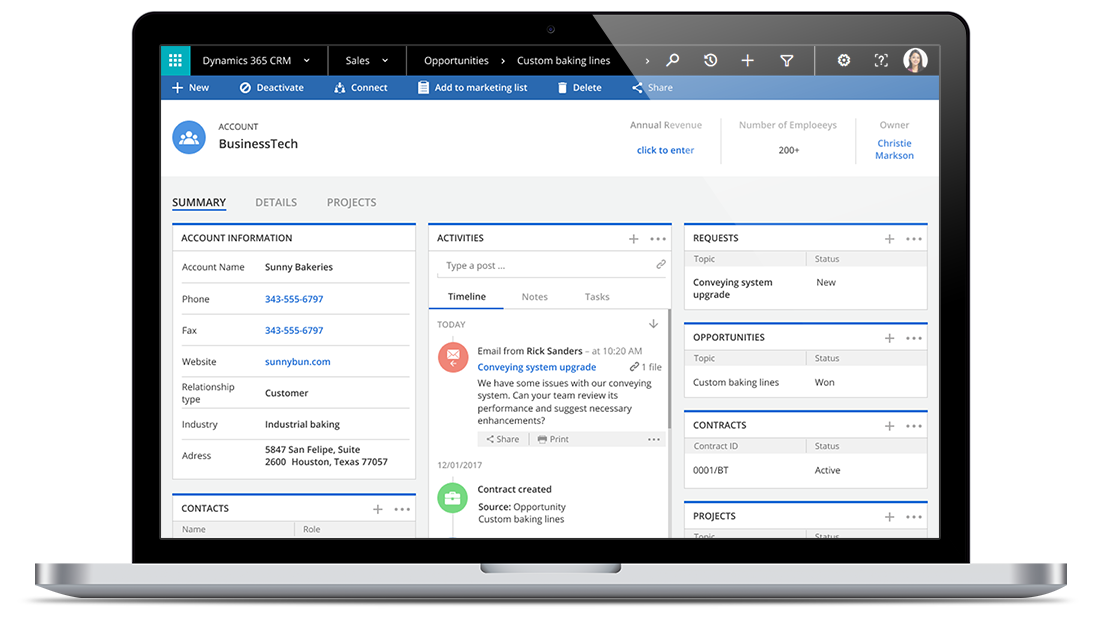This screenshot has height=620, width=1103.
Task: Click the search magnifier icon
Action: point(673,61)
